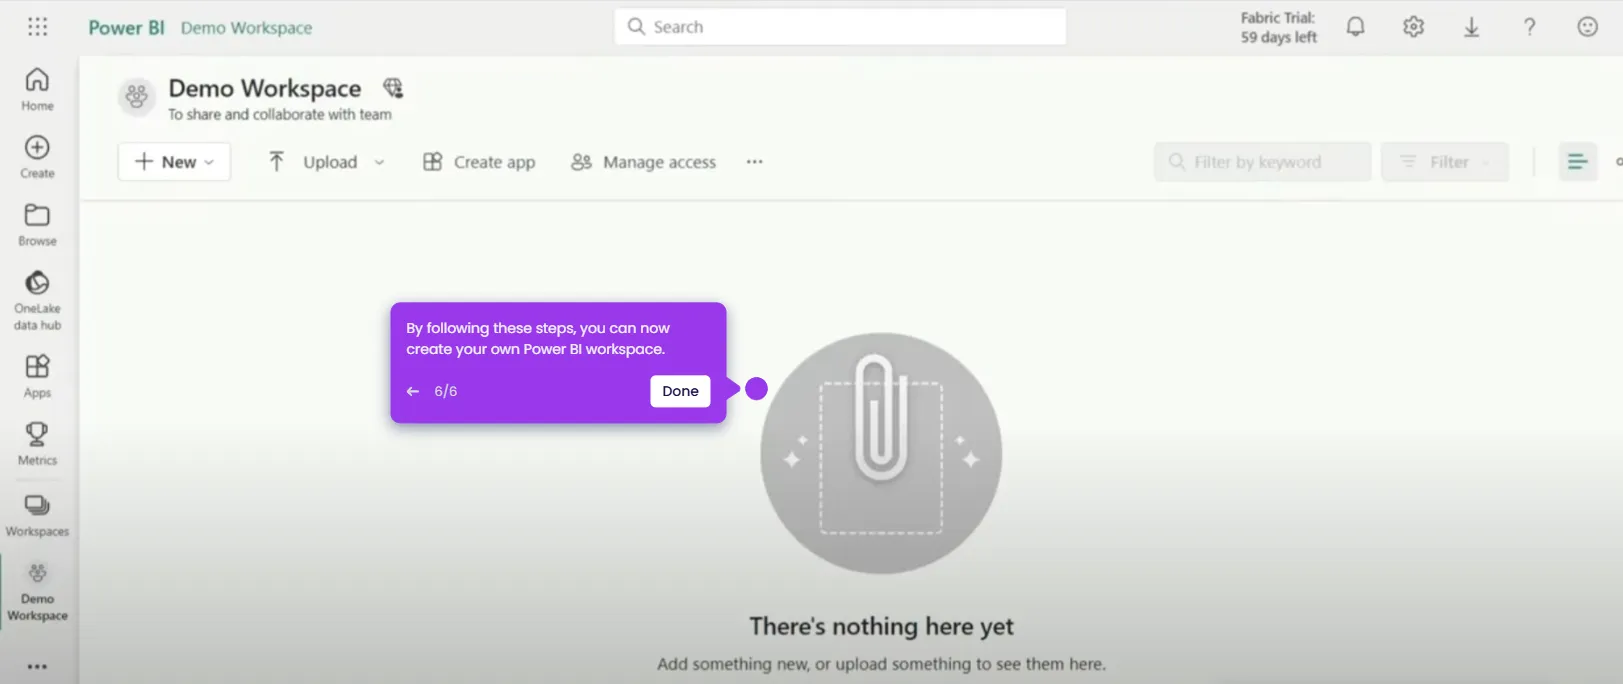Viewport: 1623px width, 684px height.
Task: Open the download menu icon
Action: tap(1471, 27)
